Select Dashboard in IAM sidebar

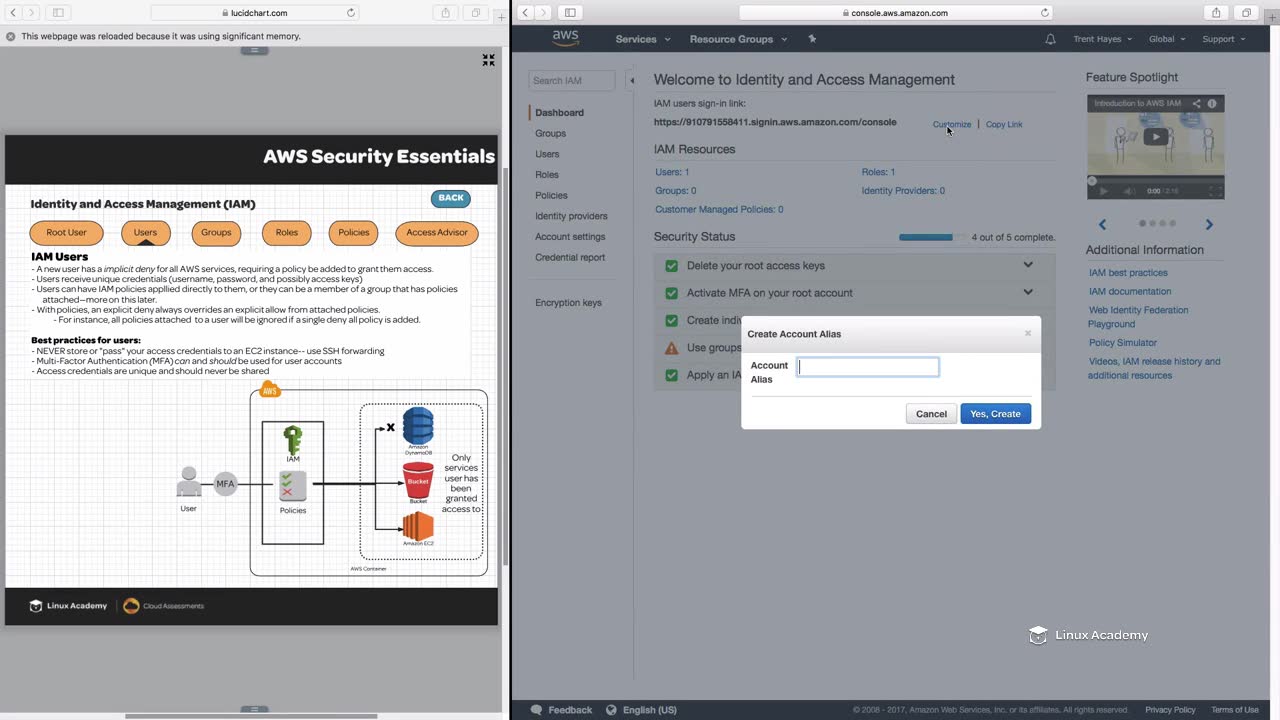tap(559, 112)
